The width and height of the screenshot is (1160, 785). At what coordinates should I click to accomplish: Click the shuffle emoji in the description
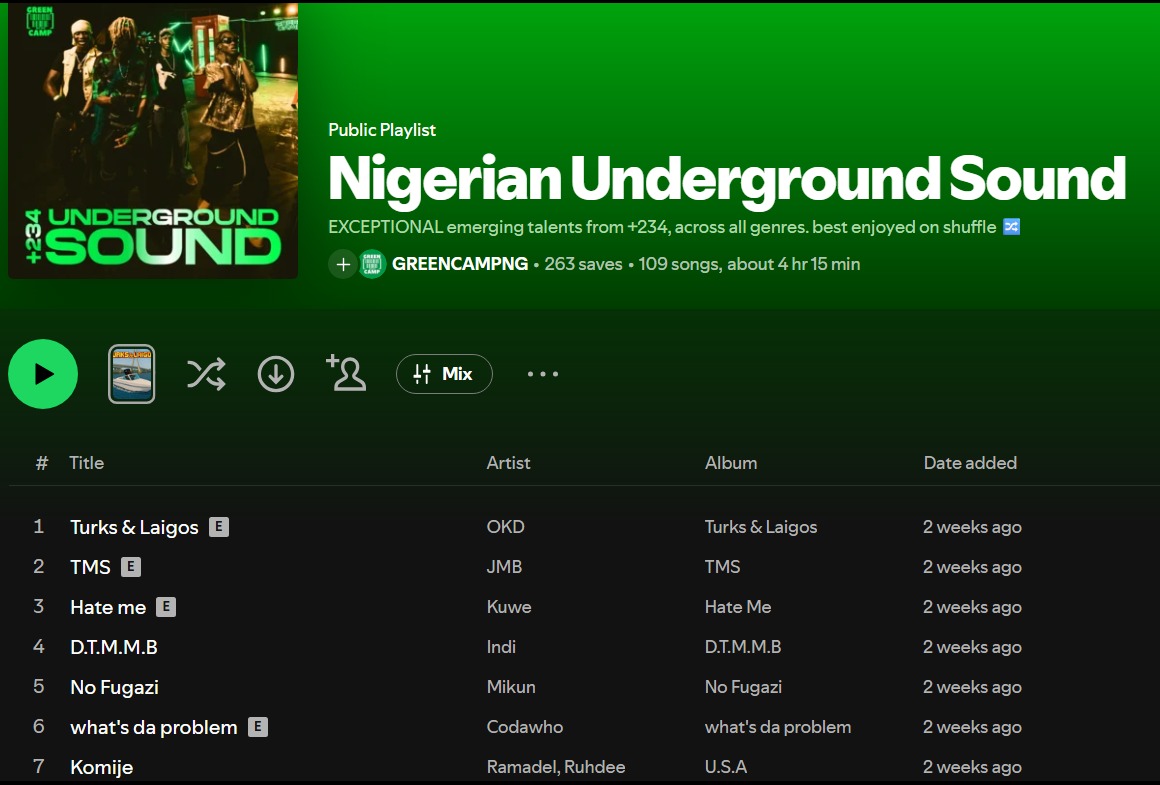tap(1011, 226)
